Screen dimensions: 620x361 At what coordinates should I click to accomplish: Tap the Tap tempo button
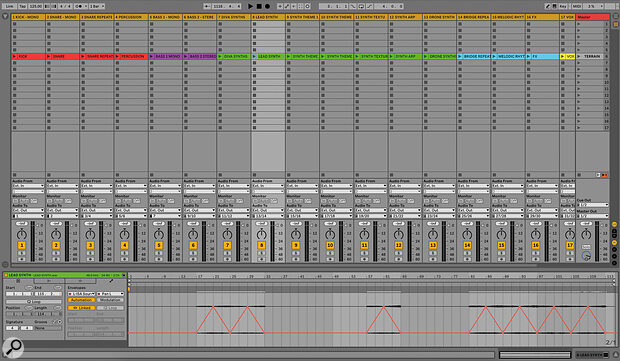(23, 6)
